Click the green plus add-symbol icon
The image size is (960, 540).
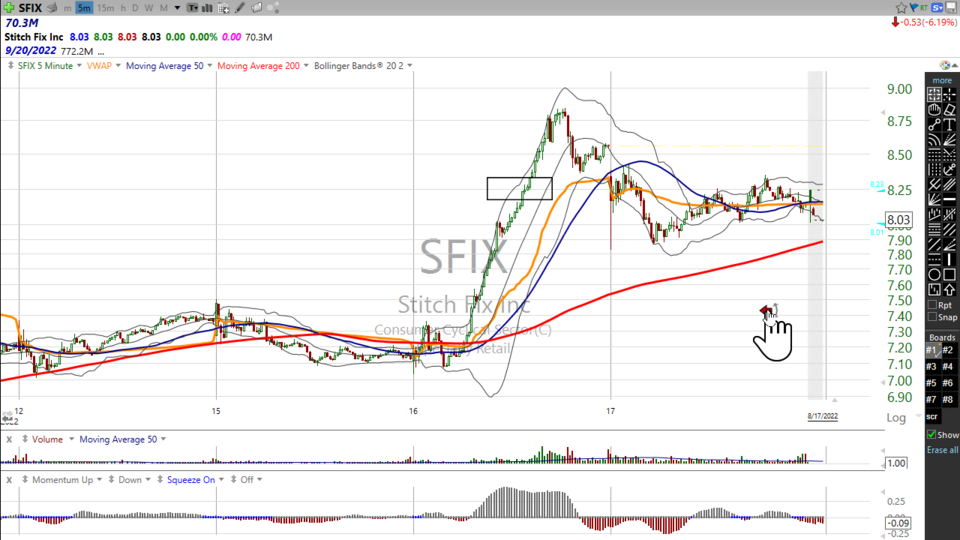9,8
